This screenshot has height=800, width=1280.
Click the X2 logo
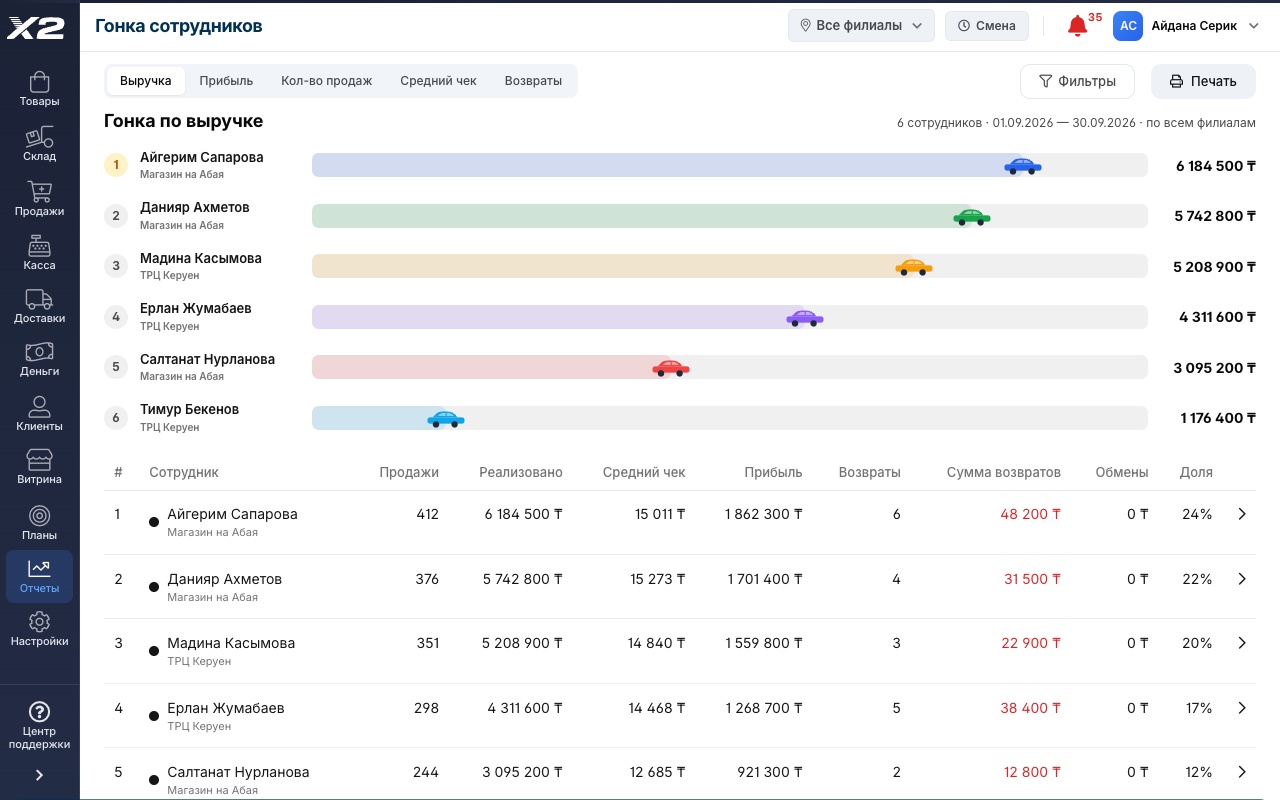tap(36, 28)
